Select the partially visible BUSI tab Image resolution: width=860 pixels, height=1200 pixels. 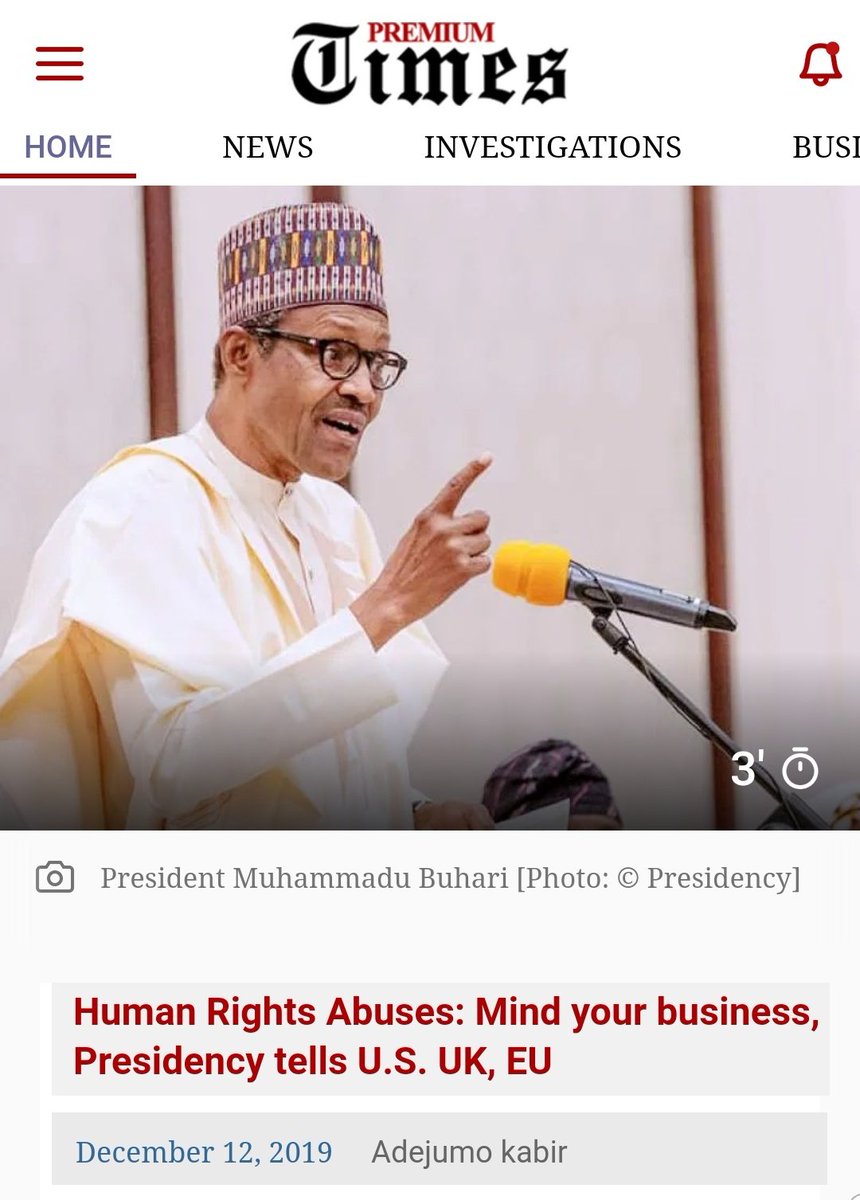[826, 148]
